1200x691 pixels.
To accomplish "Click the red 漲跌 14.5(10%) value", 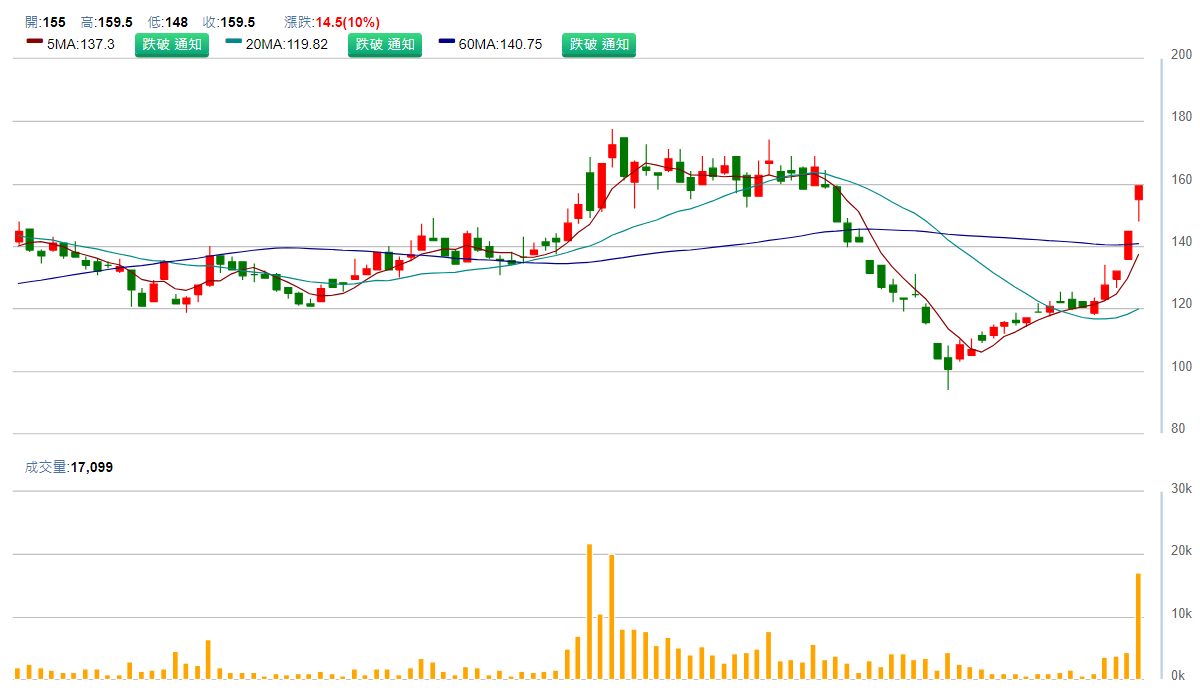I will pos(347,22).
